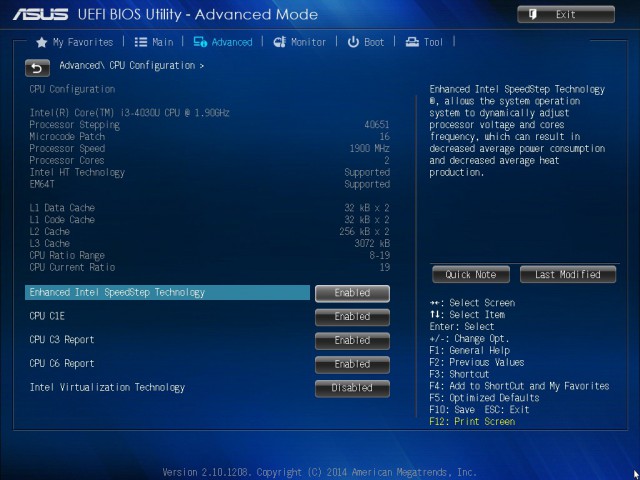
Task: Go to the Monitor tab
Action: coord(300,42)
